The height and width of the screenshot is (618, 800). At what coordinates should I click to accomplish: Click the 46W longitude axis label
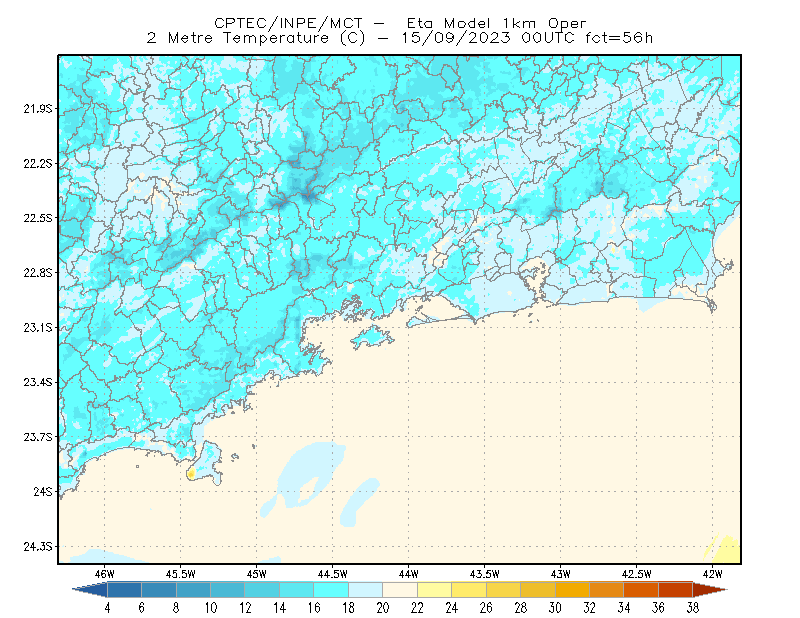point(105,574)
